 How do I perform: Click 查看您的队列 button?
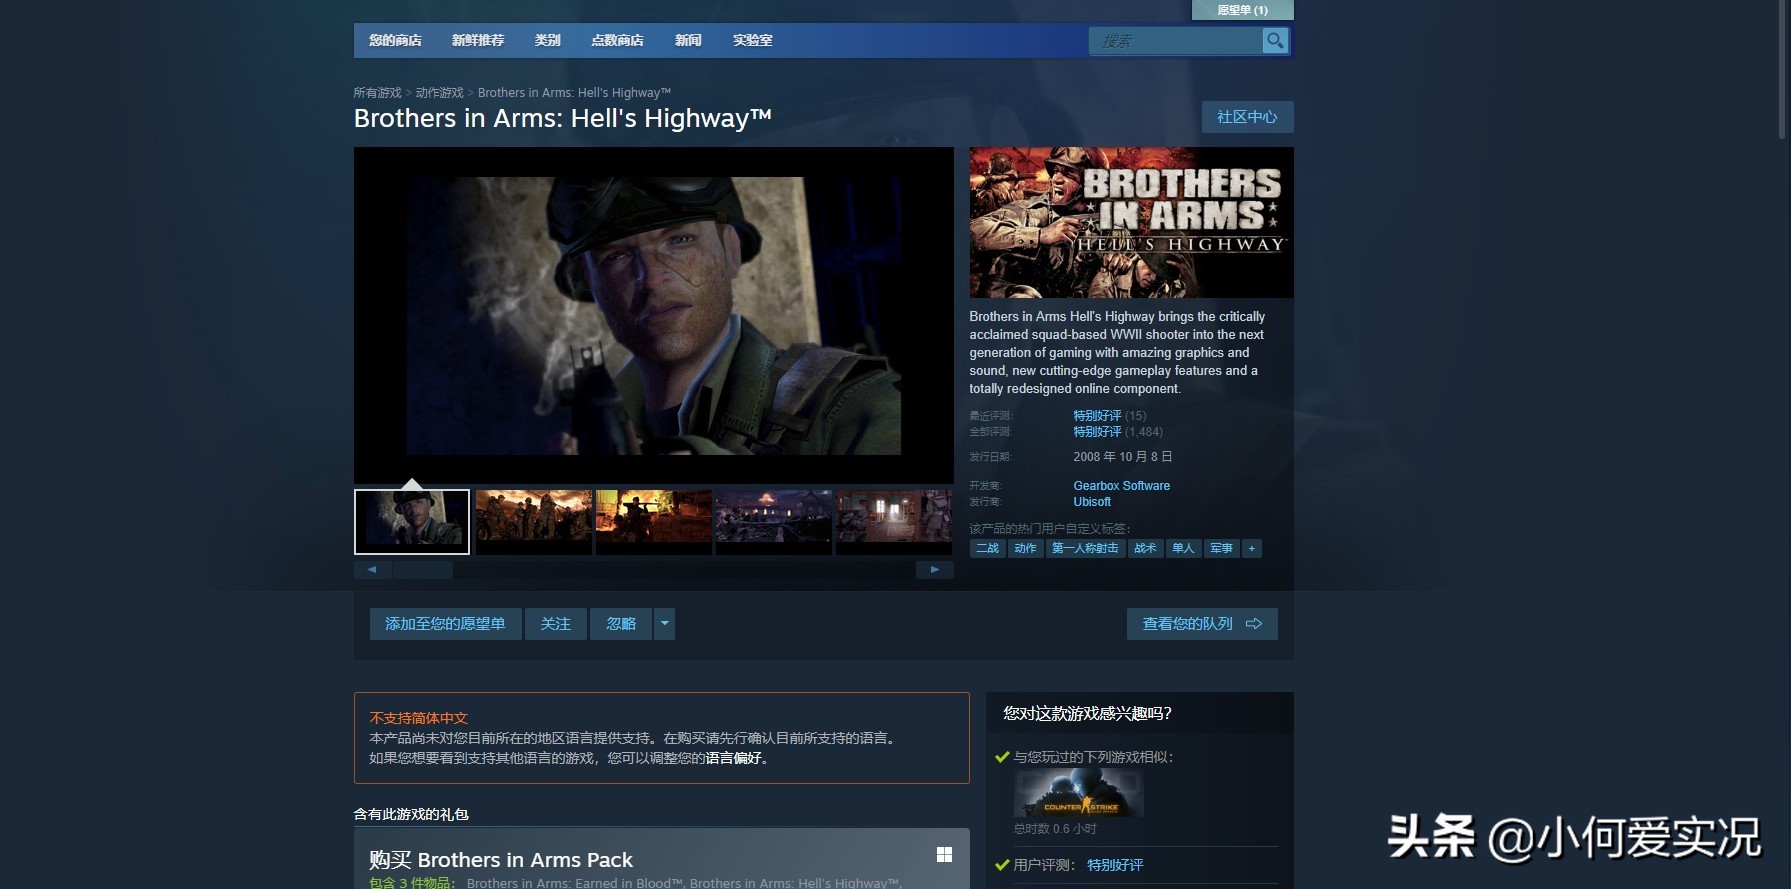1202,624
